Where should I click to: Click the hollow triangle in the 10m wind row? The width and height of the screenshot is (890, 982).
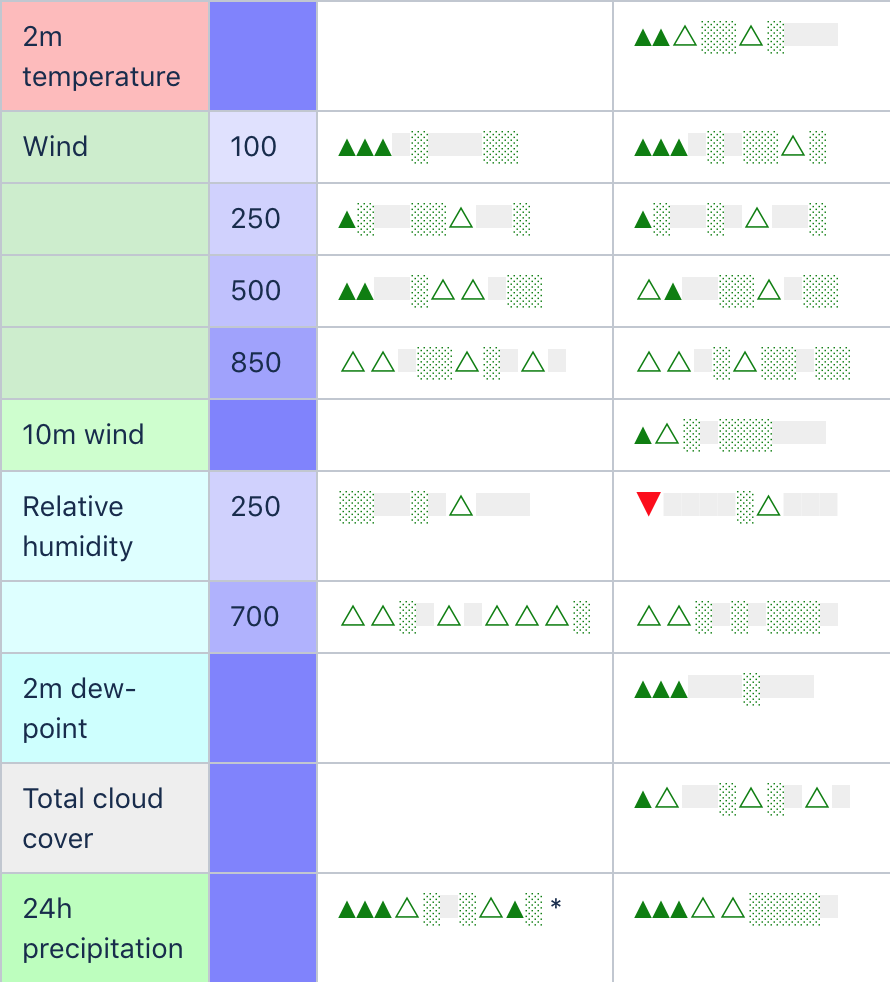[667, 435]
